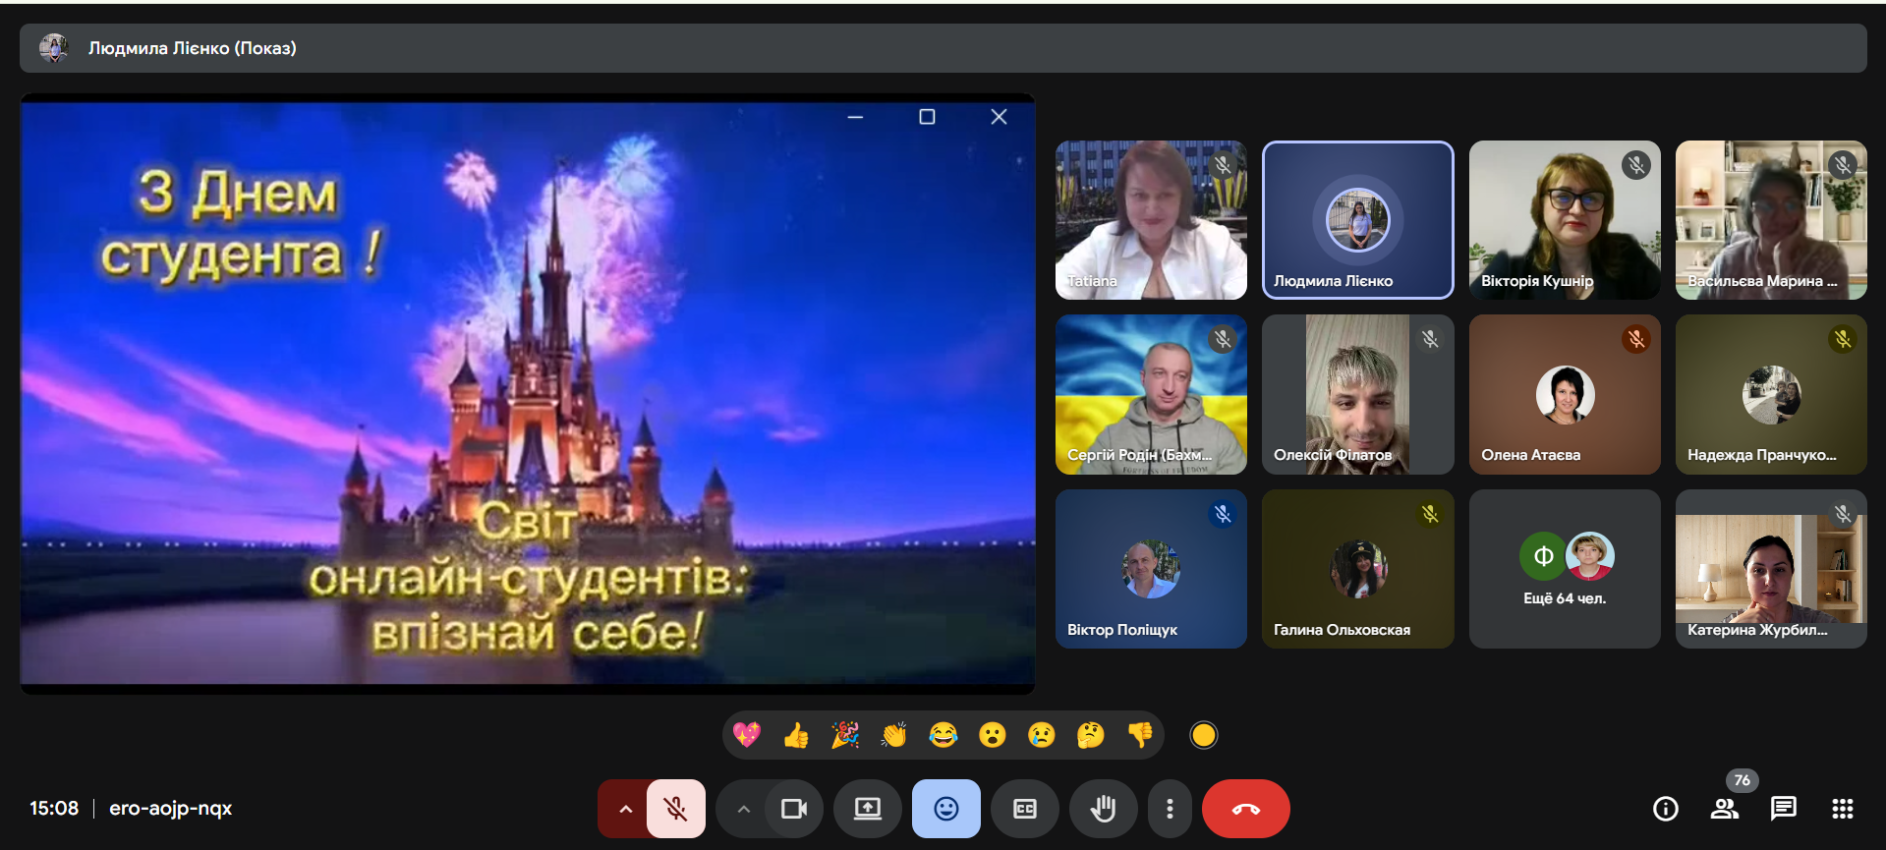Send the heart emoji reaction
This screenshot has width=1886, height=850.
[x=746, y=735]
